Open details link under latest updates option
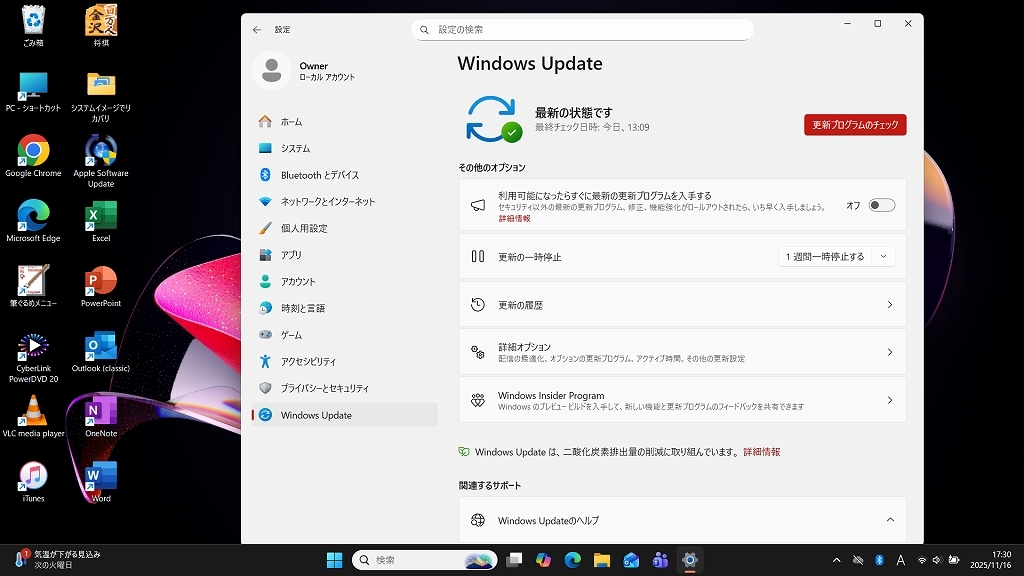The image size is (1024, 576). (514, 219)
